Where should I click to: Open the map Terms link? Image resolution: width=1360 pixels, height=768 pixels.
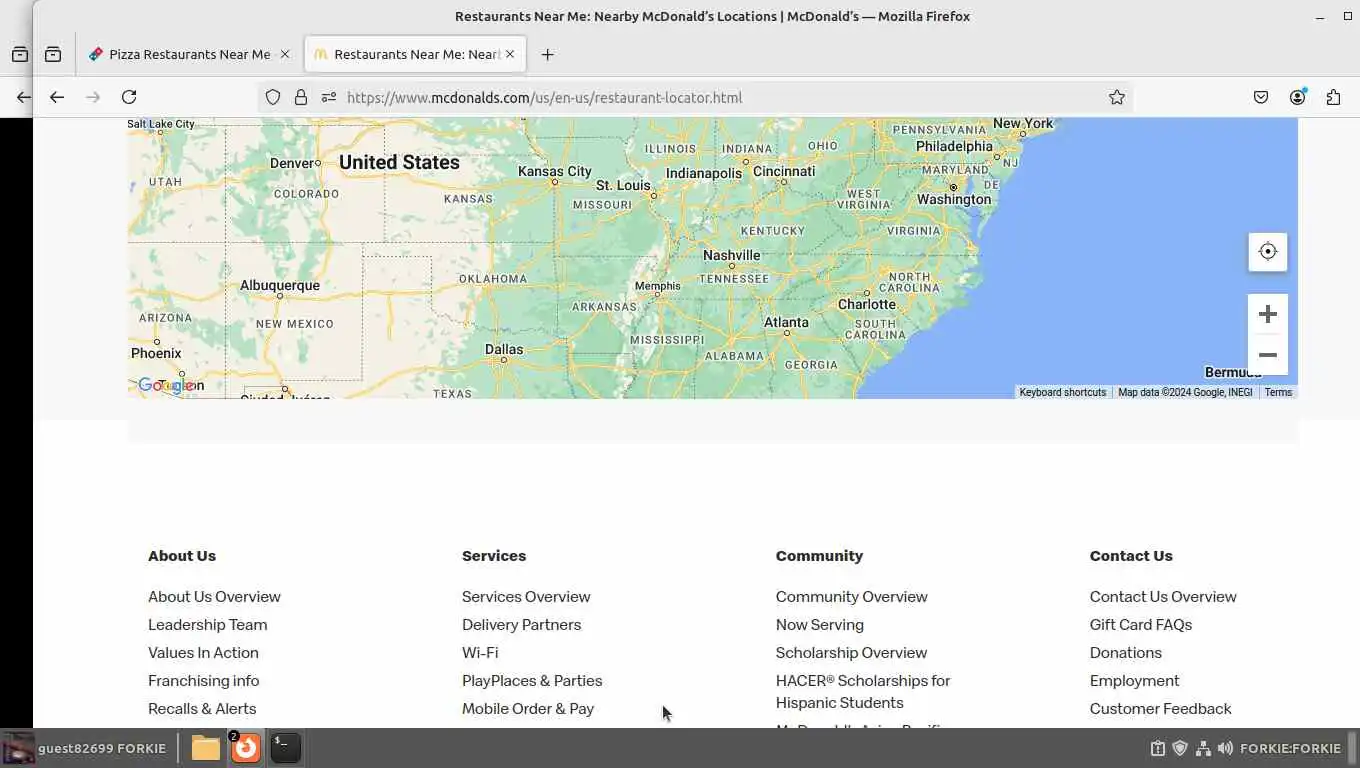[1278, 392]
